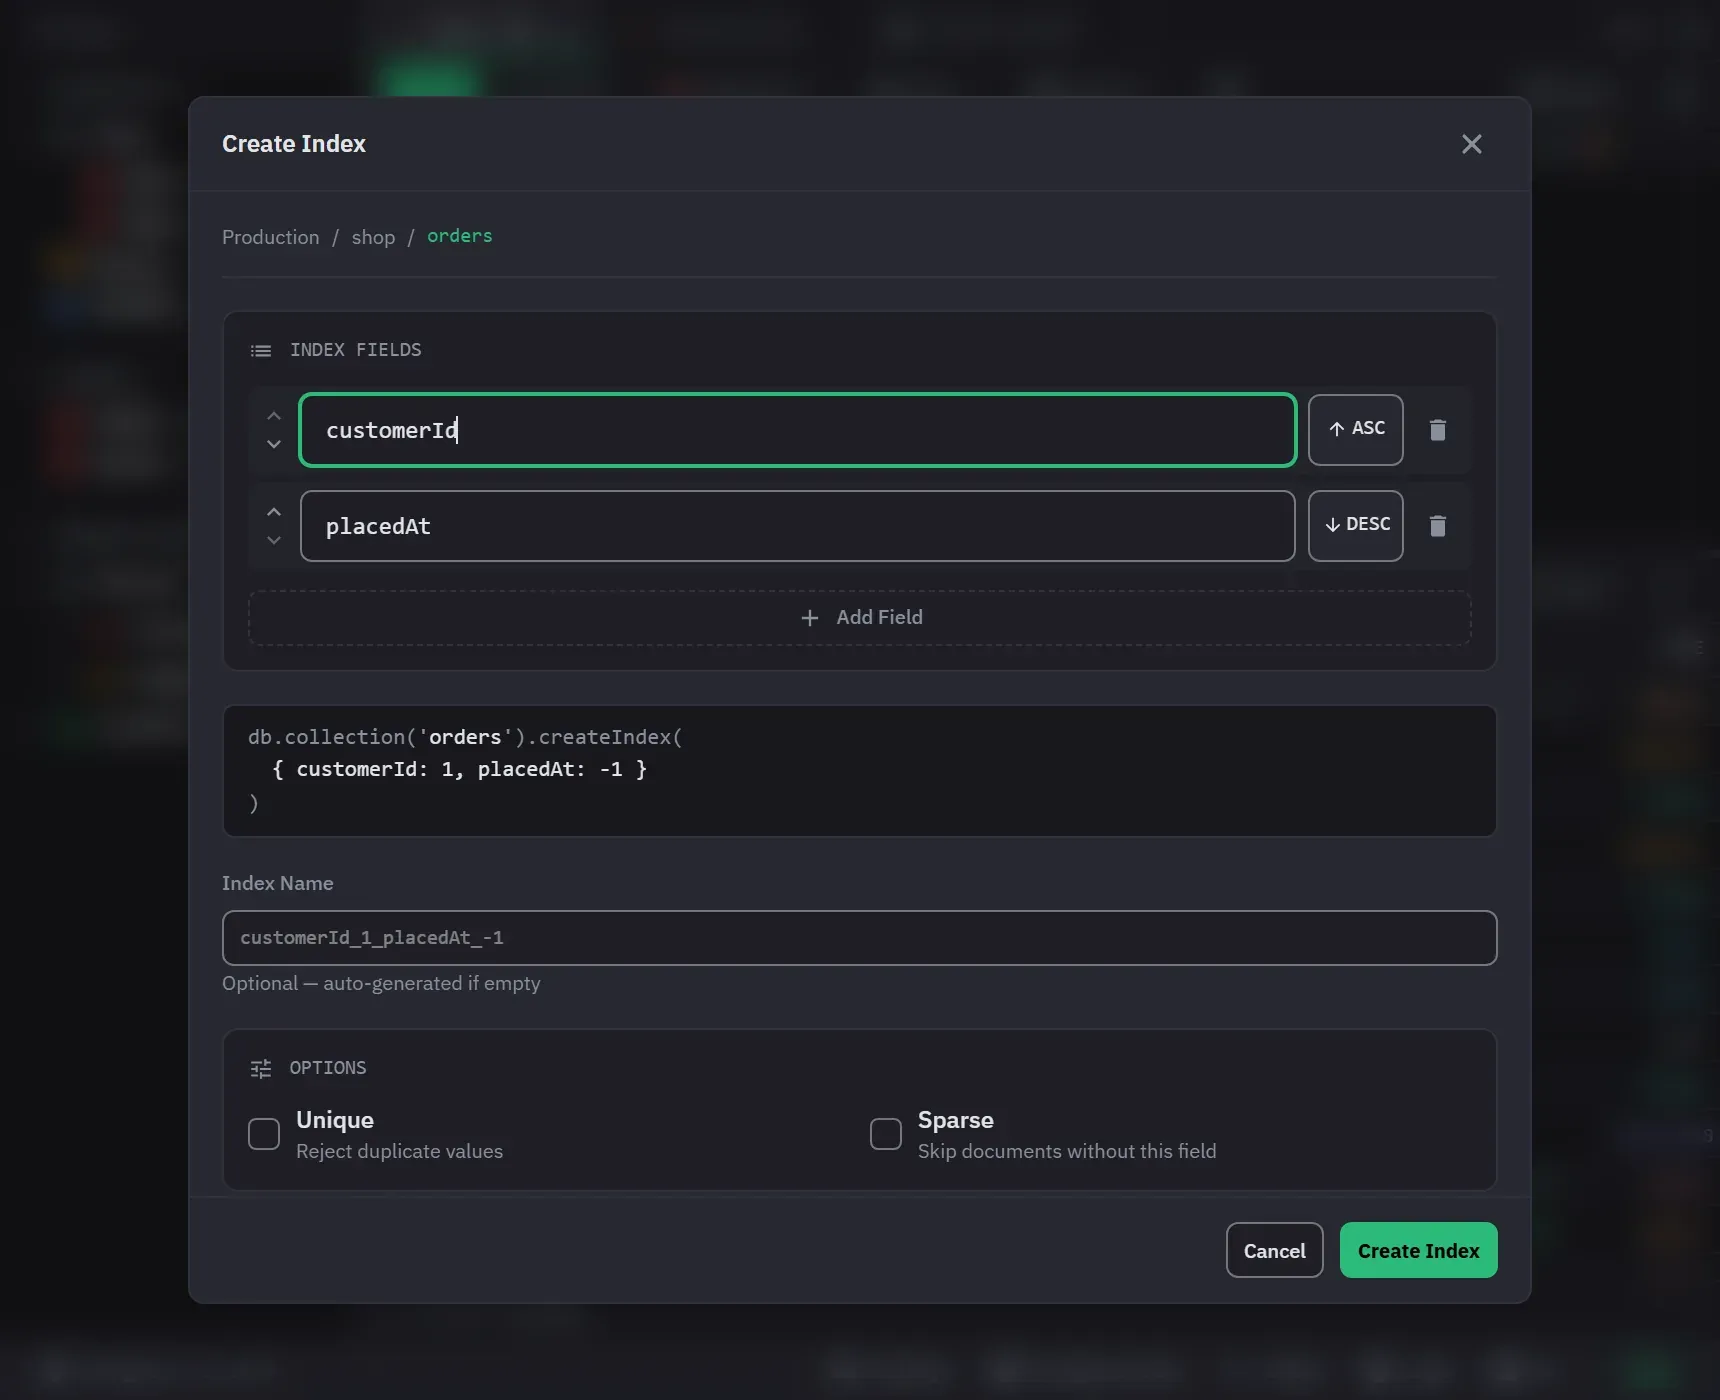Click 'Skip documents without this field' text
The width and height of the screenshot is (1720, 1400).
(1067, 1151)
